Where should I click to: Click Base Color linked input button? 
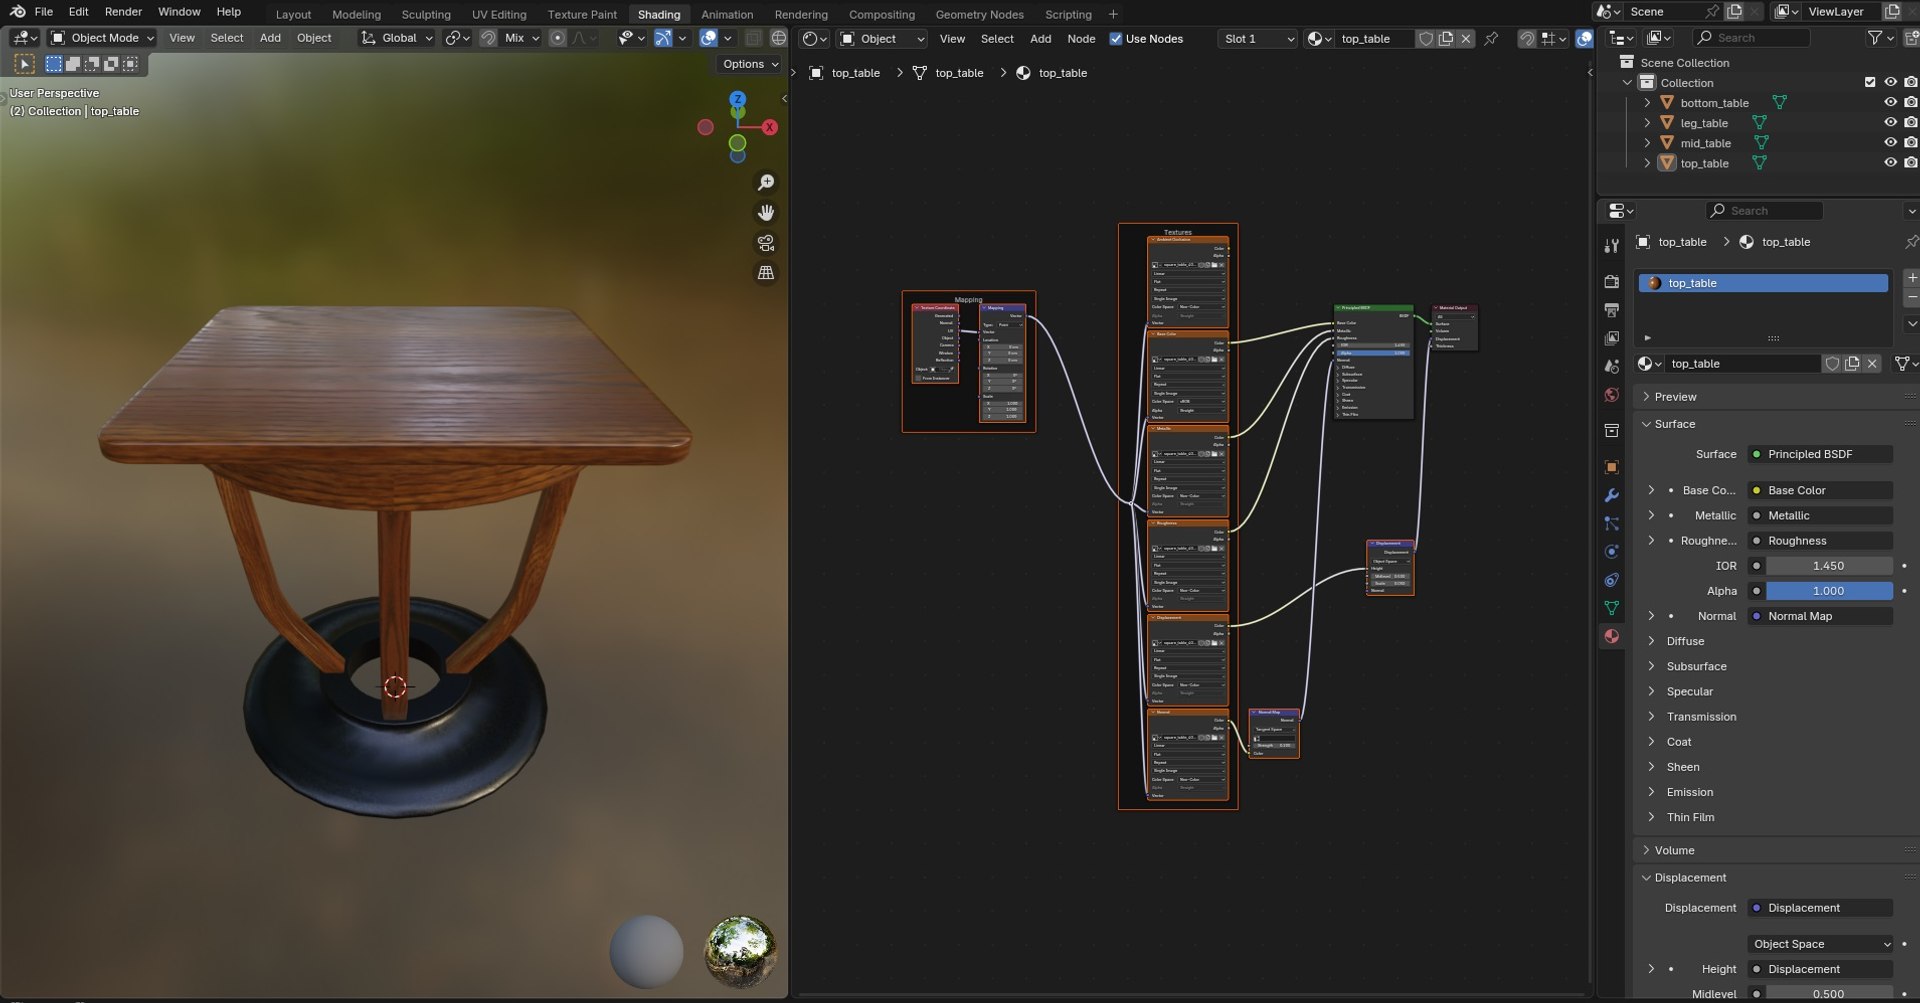pos(1820,490)
